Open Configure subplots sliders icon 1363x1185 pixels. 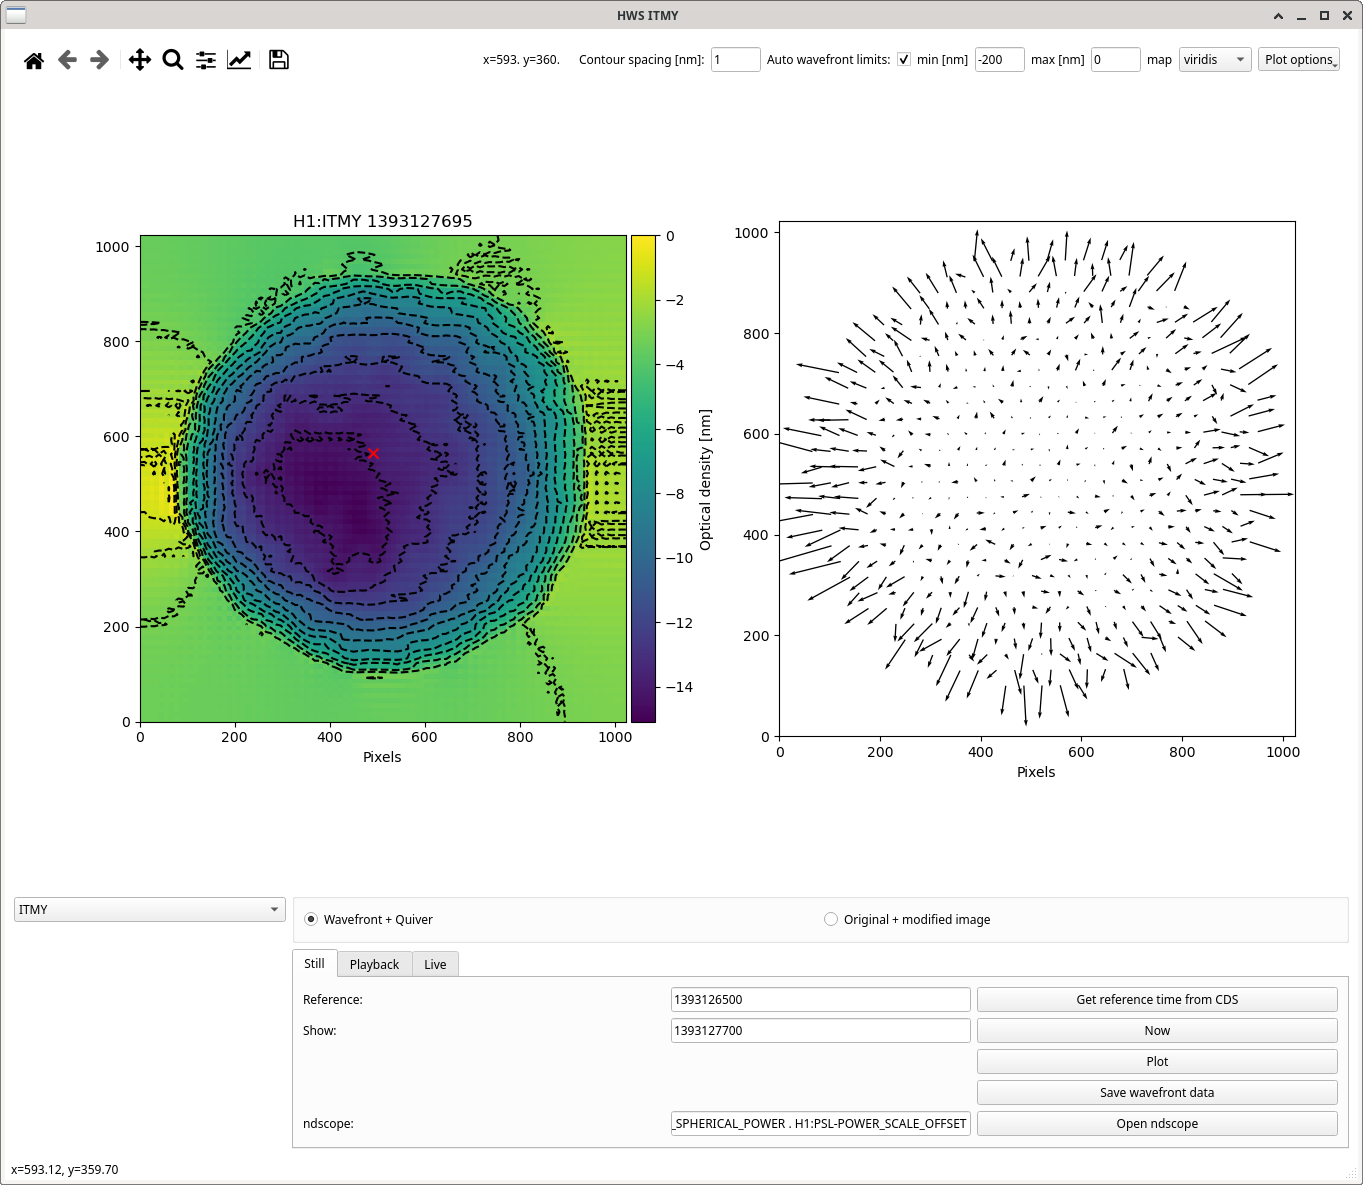tap(206, 60)
